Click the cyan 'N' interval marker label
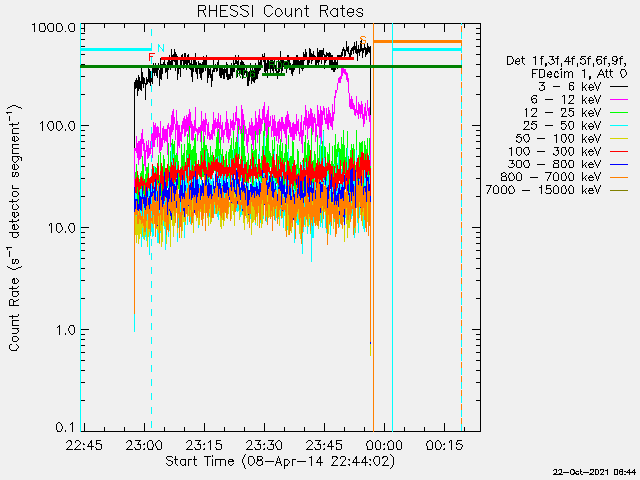Screen dimensions: 640x480 [x=160, y=48]
